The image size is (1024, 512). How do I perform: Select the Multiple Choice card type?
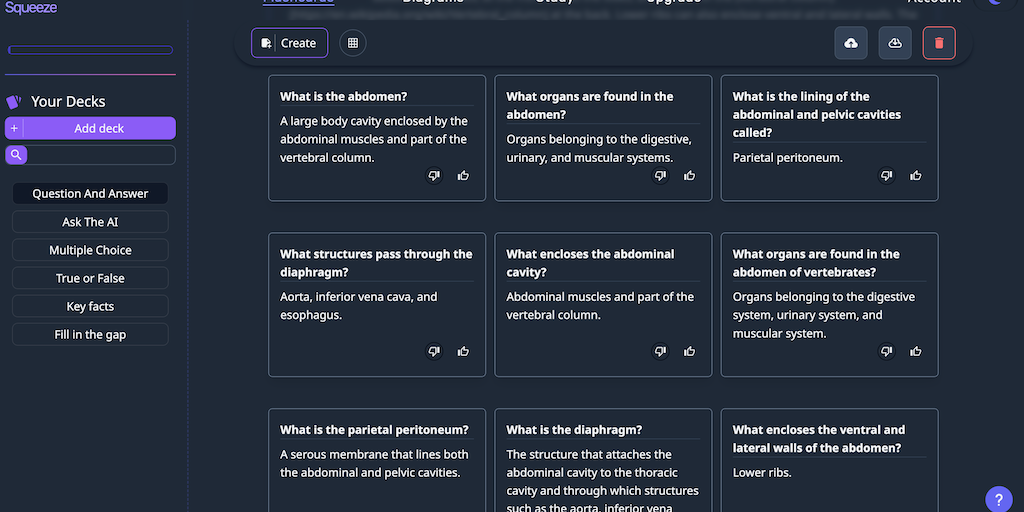coord(90,250)
